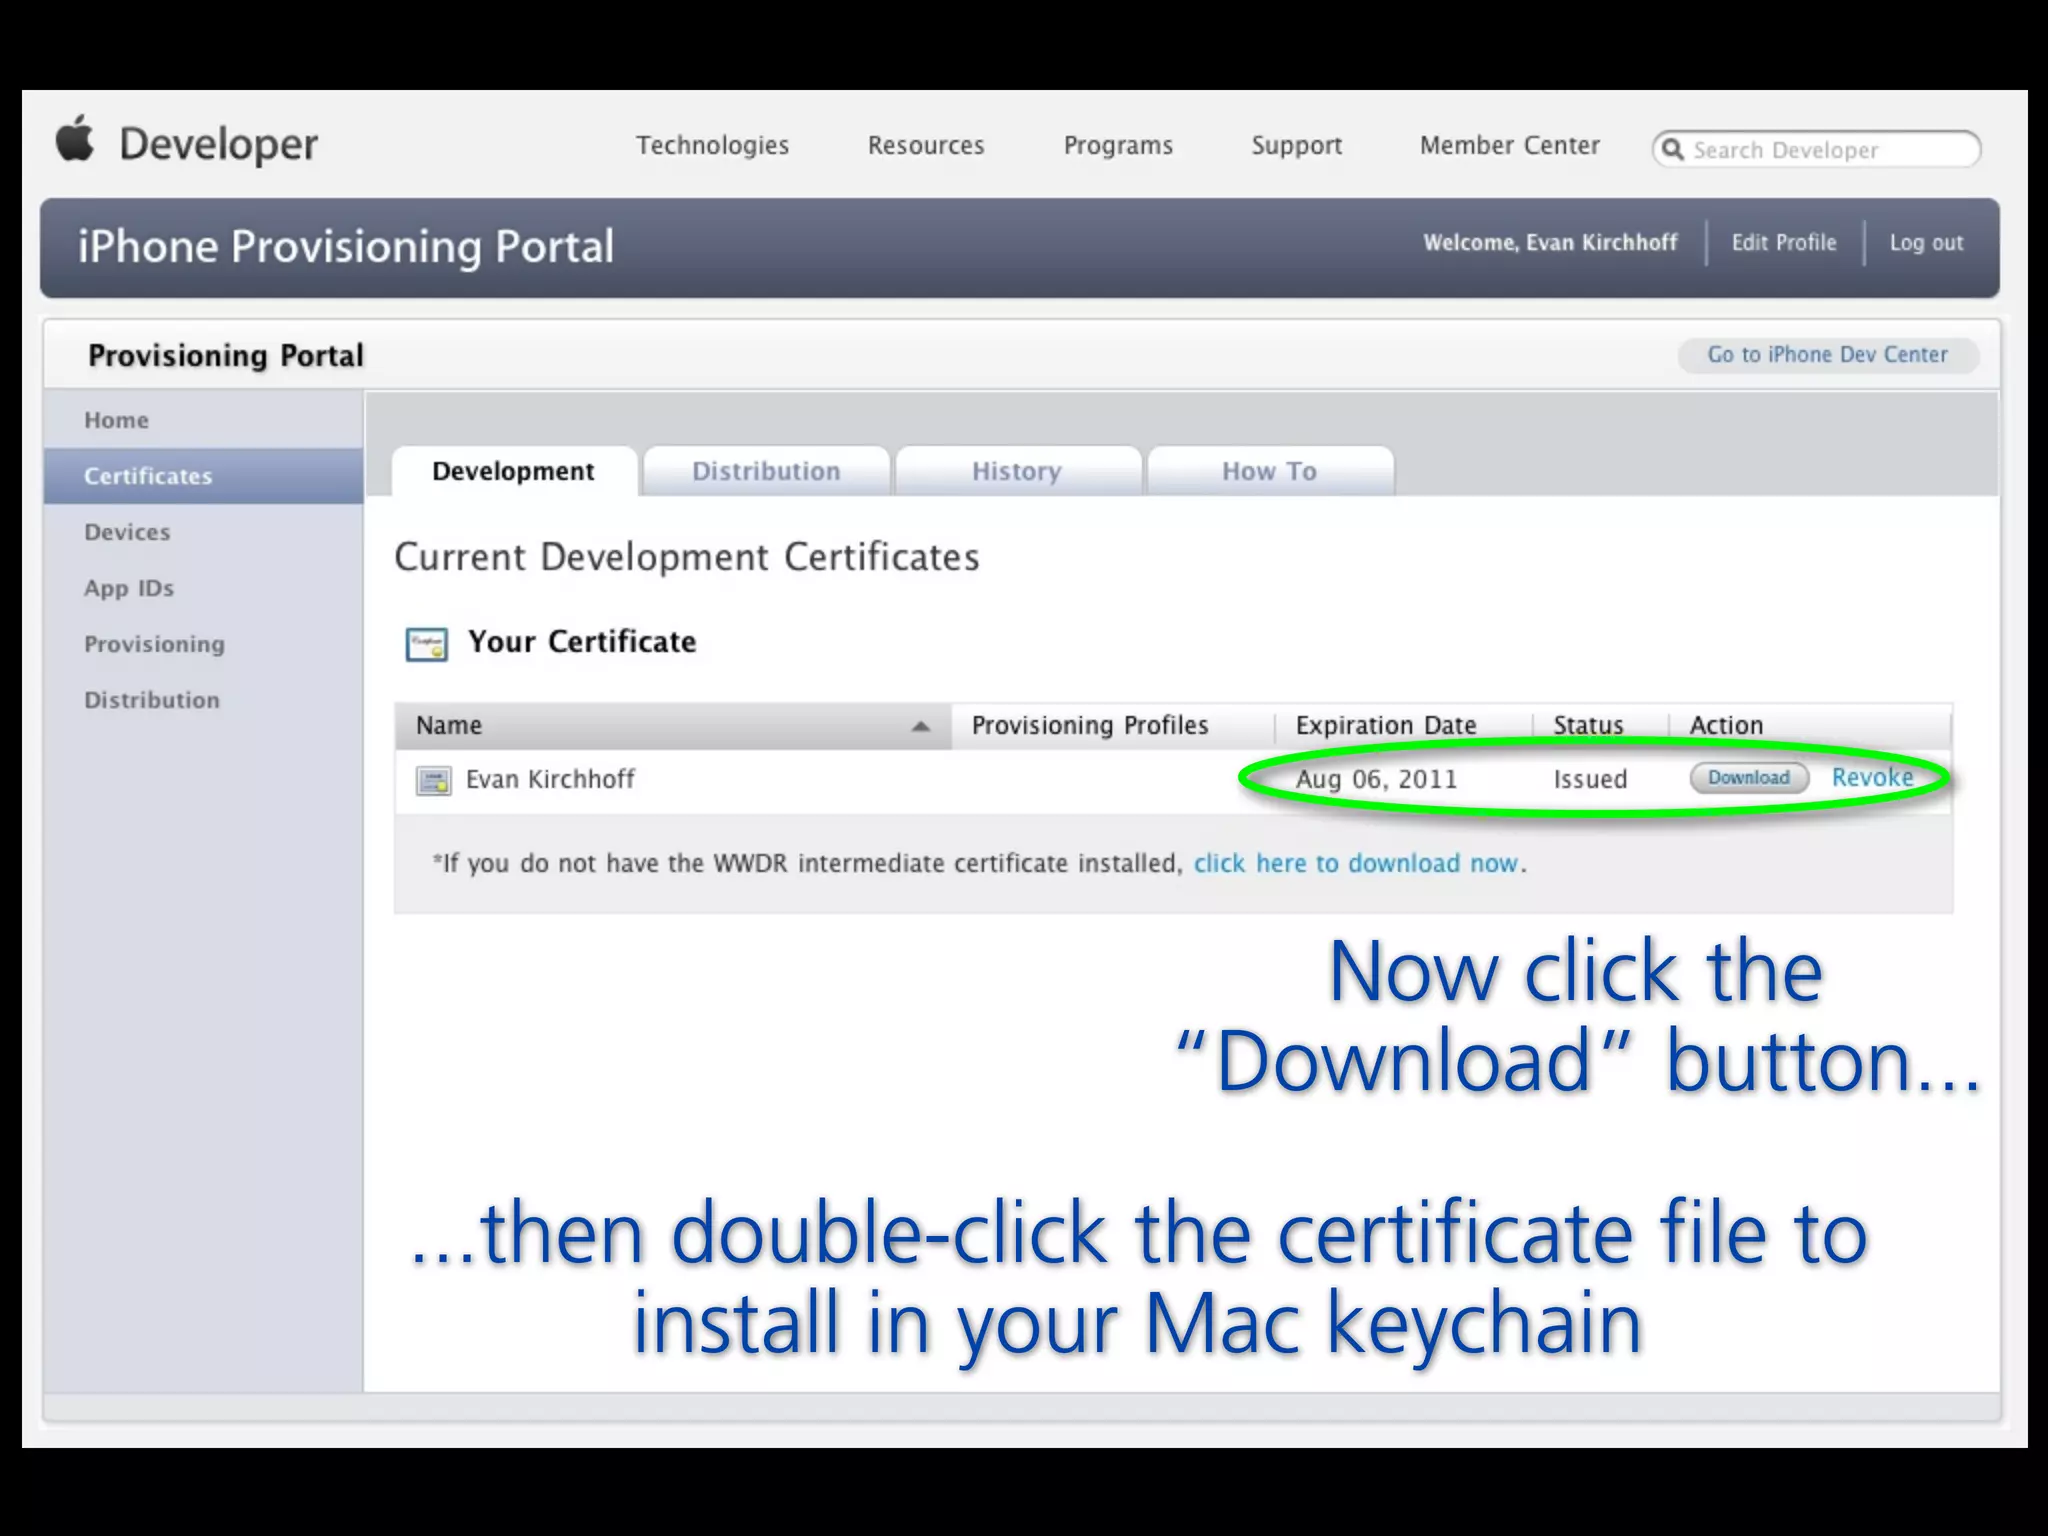Click the Aug 06, 2011 expiration date

(x=1377, y=780)
